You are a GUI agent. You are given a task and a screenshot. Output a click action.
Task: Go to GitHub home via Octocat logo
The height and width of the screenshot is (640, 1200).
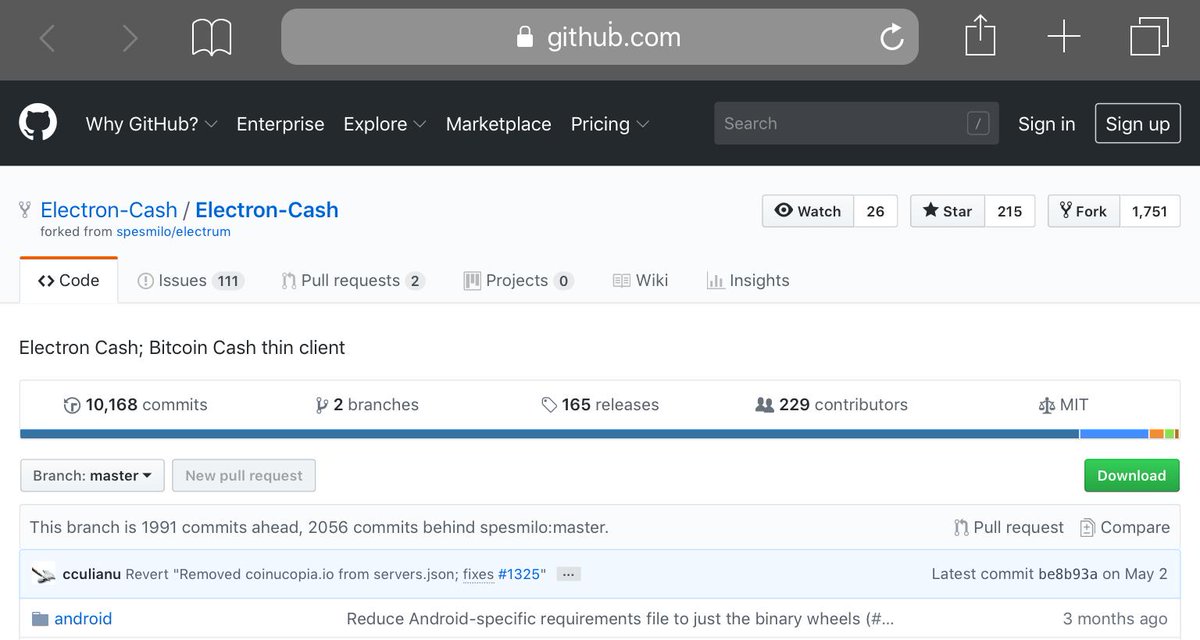[x=38, y=123]
